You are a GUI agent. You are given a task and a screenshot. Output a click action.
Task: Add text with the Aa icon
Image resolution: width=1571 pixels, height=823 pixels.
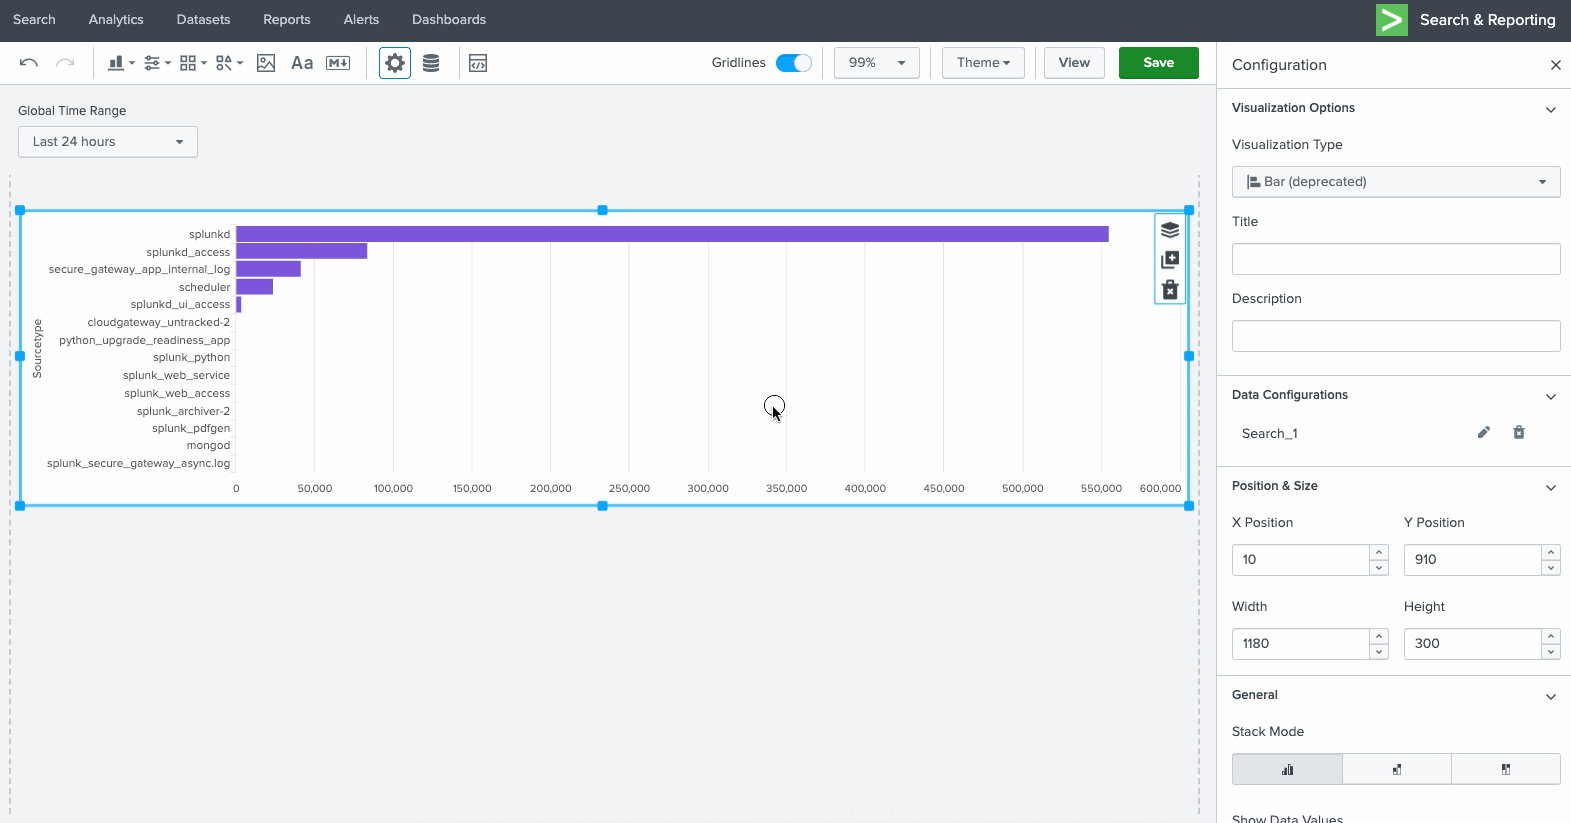click(302, 63)
